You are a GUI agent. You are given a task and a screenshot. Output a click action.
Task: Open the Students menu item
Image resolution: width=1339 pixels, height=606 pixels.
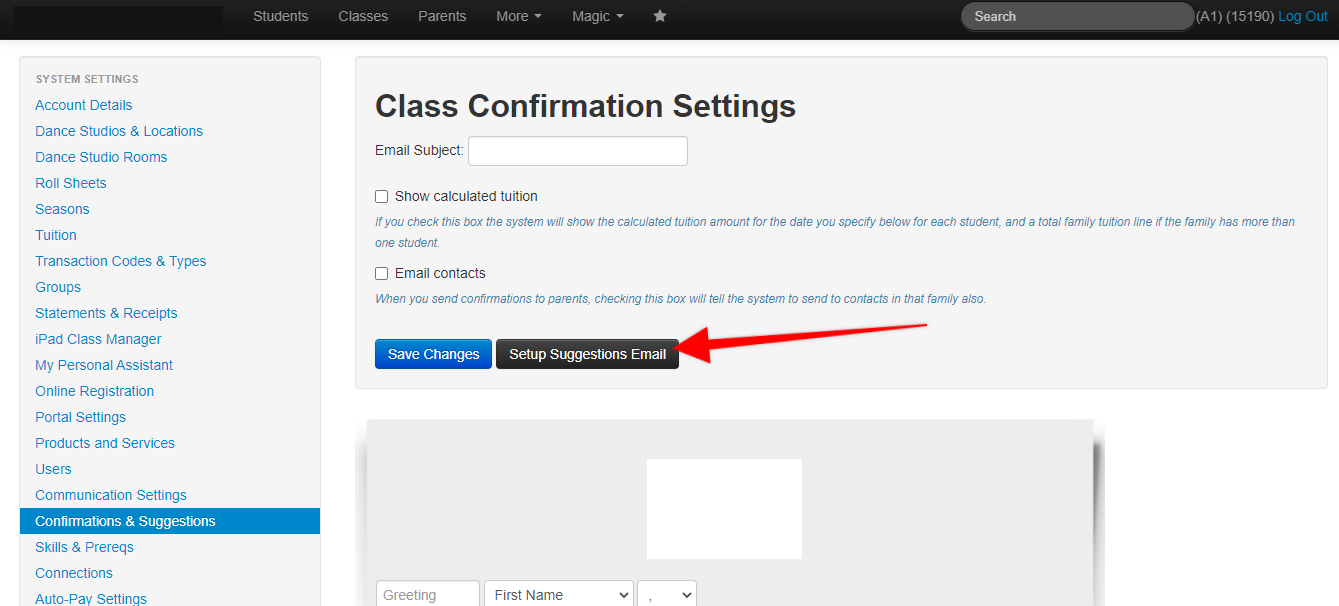pos(281,16)
